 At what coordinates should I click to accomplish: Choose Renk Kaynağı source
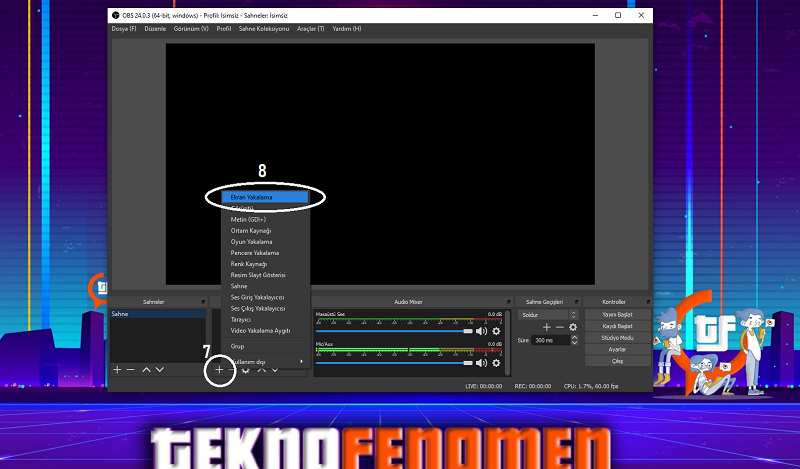click(265, 264)
